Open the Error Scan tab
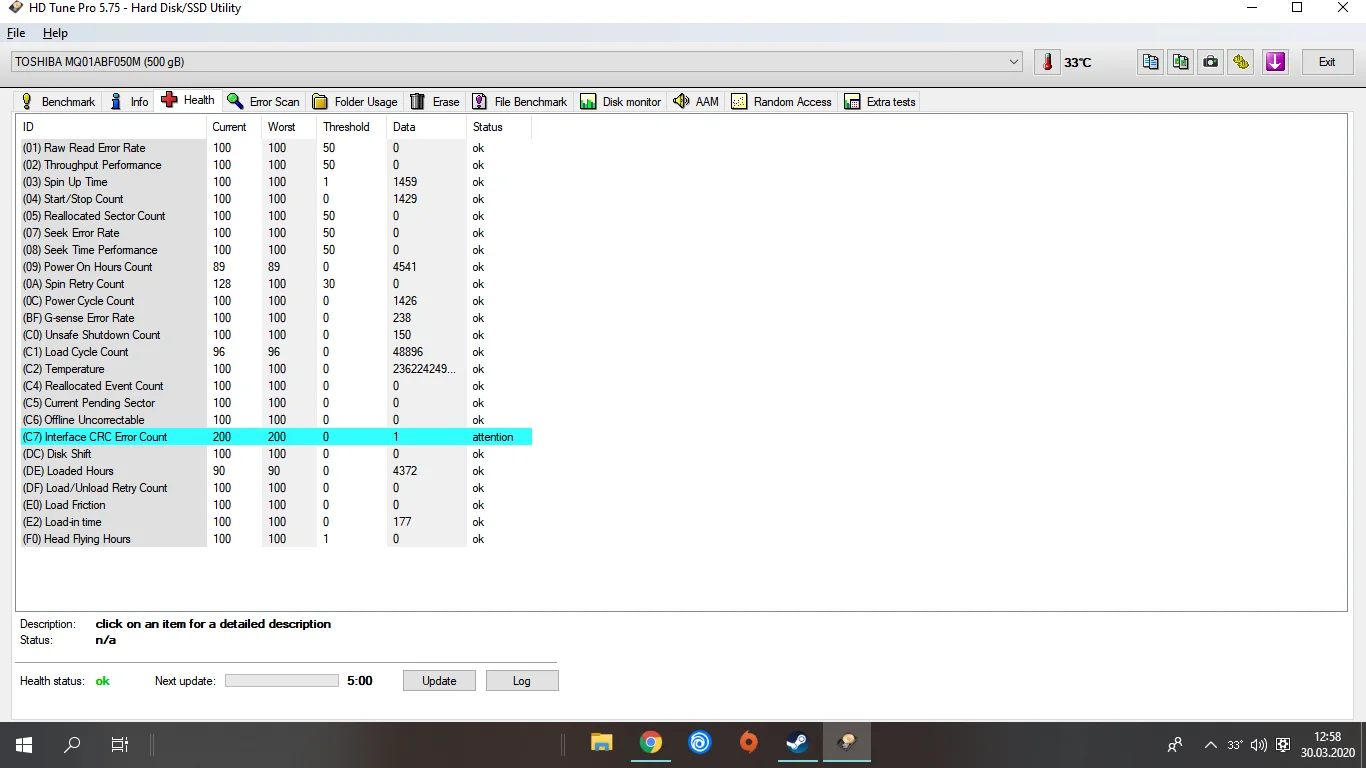This screenshot has width=1366, height=768. coord(263,101)
